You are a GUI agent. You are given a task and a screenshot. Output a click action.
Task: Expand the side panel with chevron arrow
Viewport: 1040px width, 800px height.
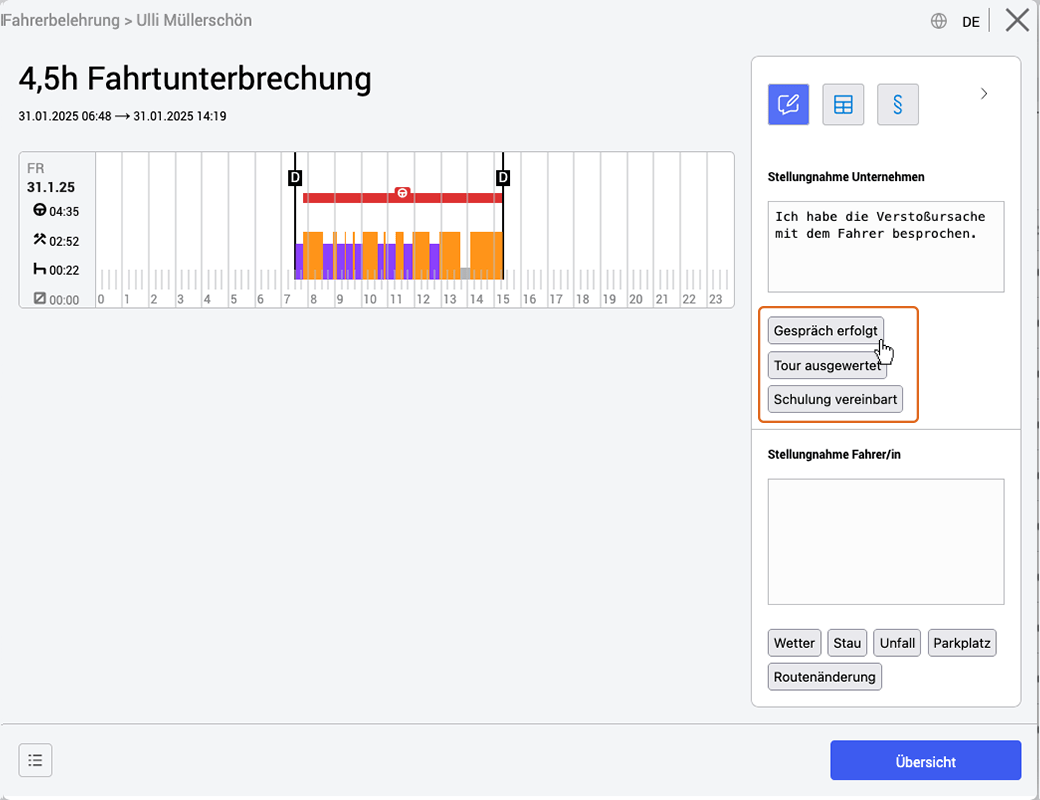tap(984, 94)
